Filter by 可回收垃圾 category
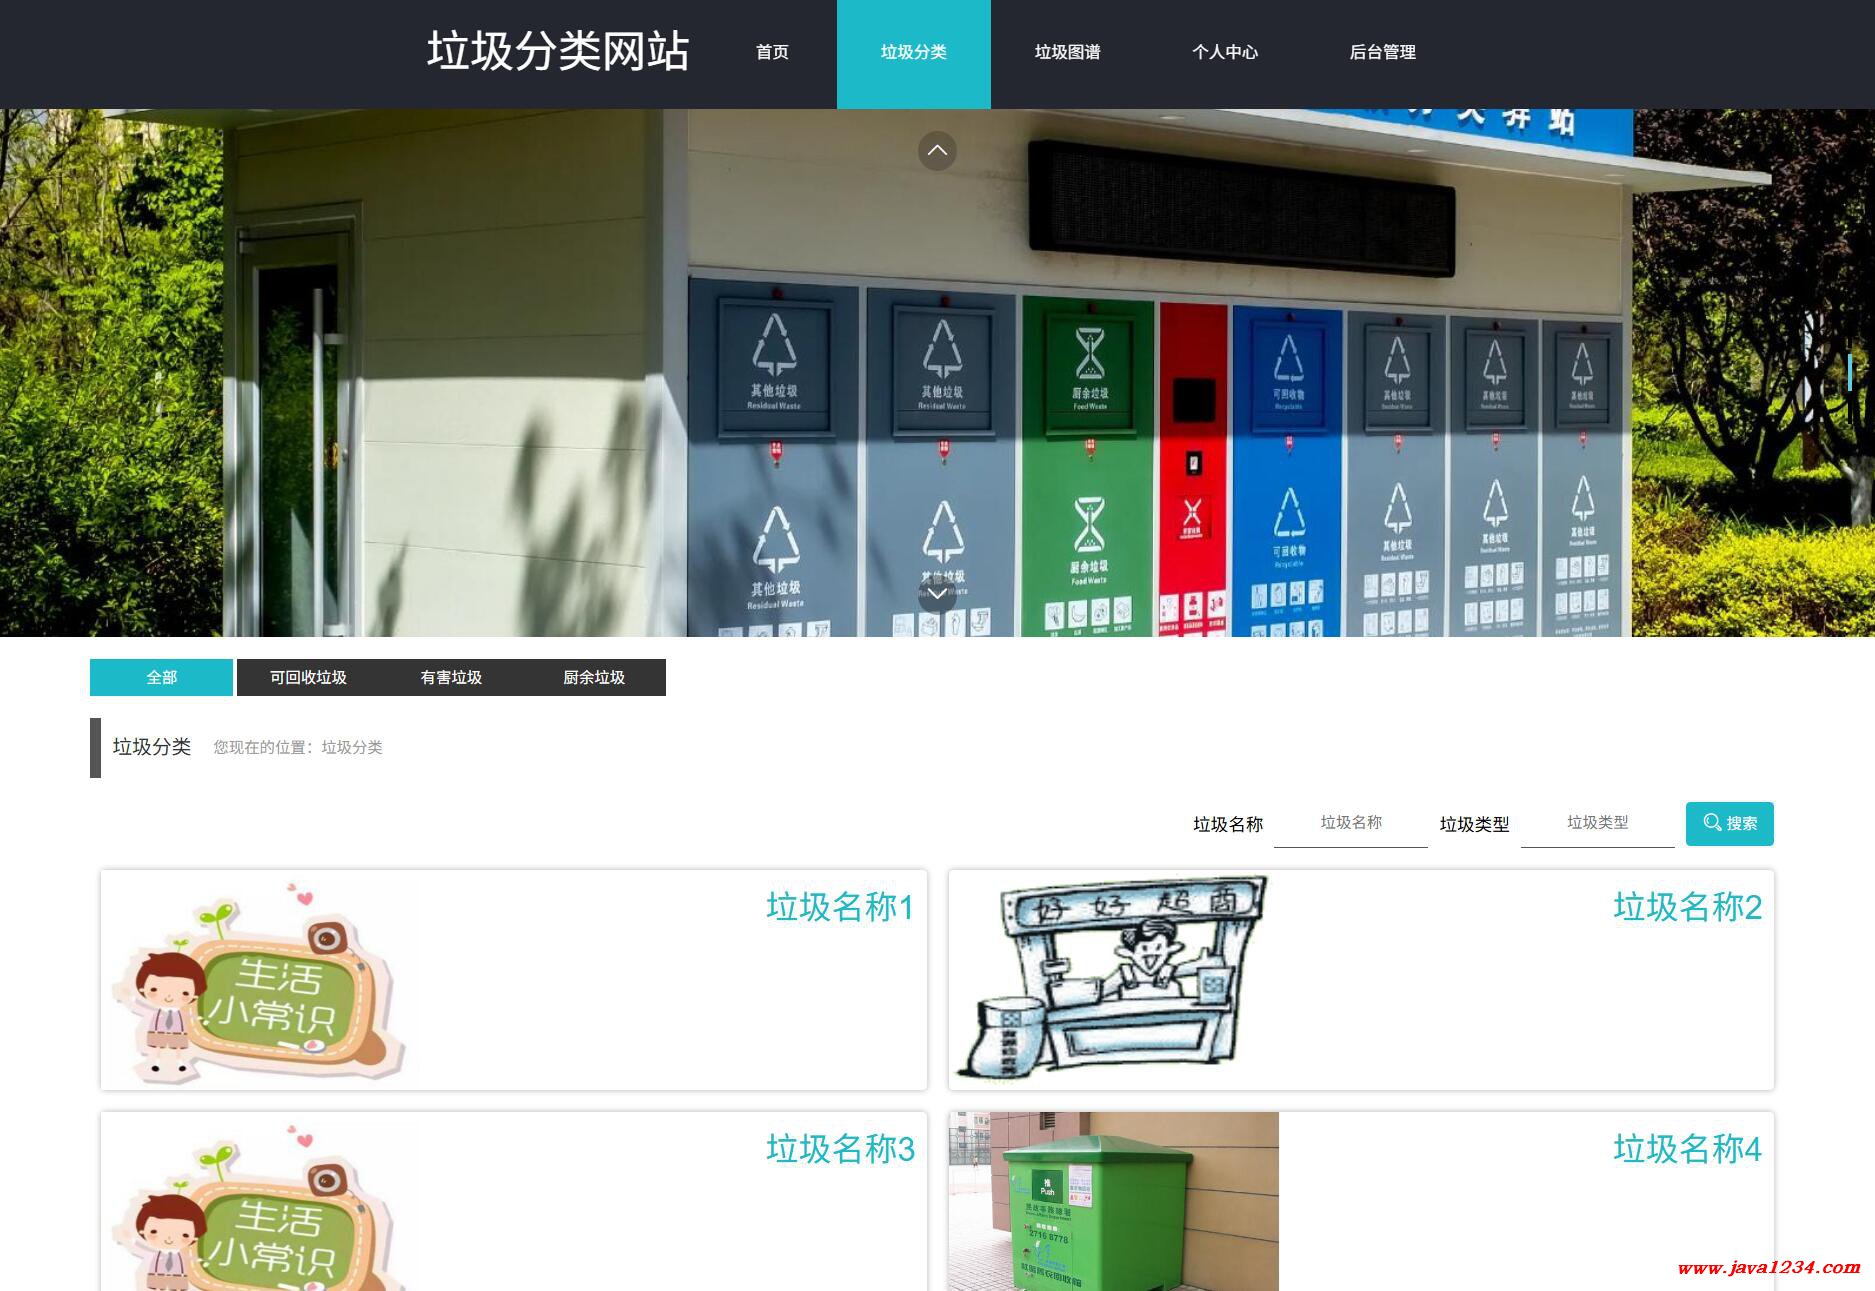Viewport: 1875px width, 1291px height. 308,678
